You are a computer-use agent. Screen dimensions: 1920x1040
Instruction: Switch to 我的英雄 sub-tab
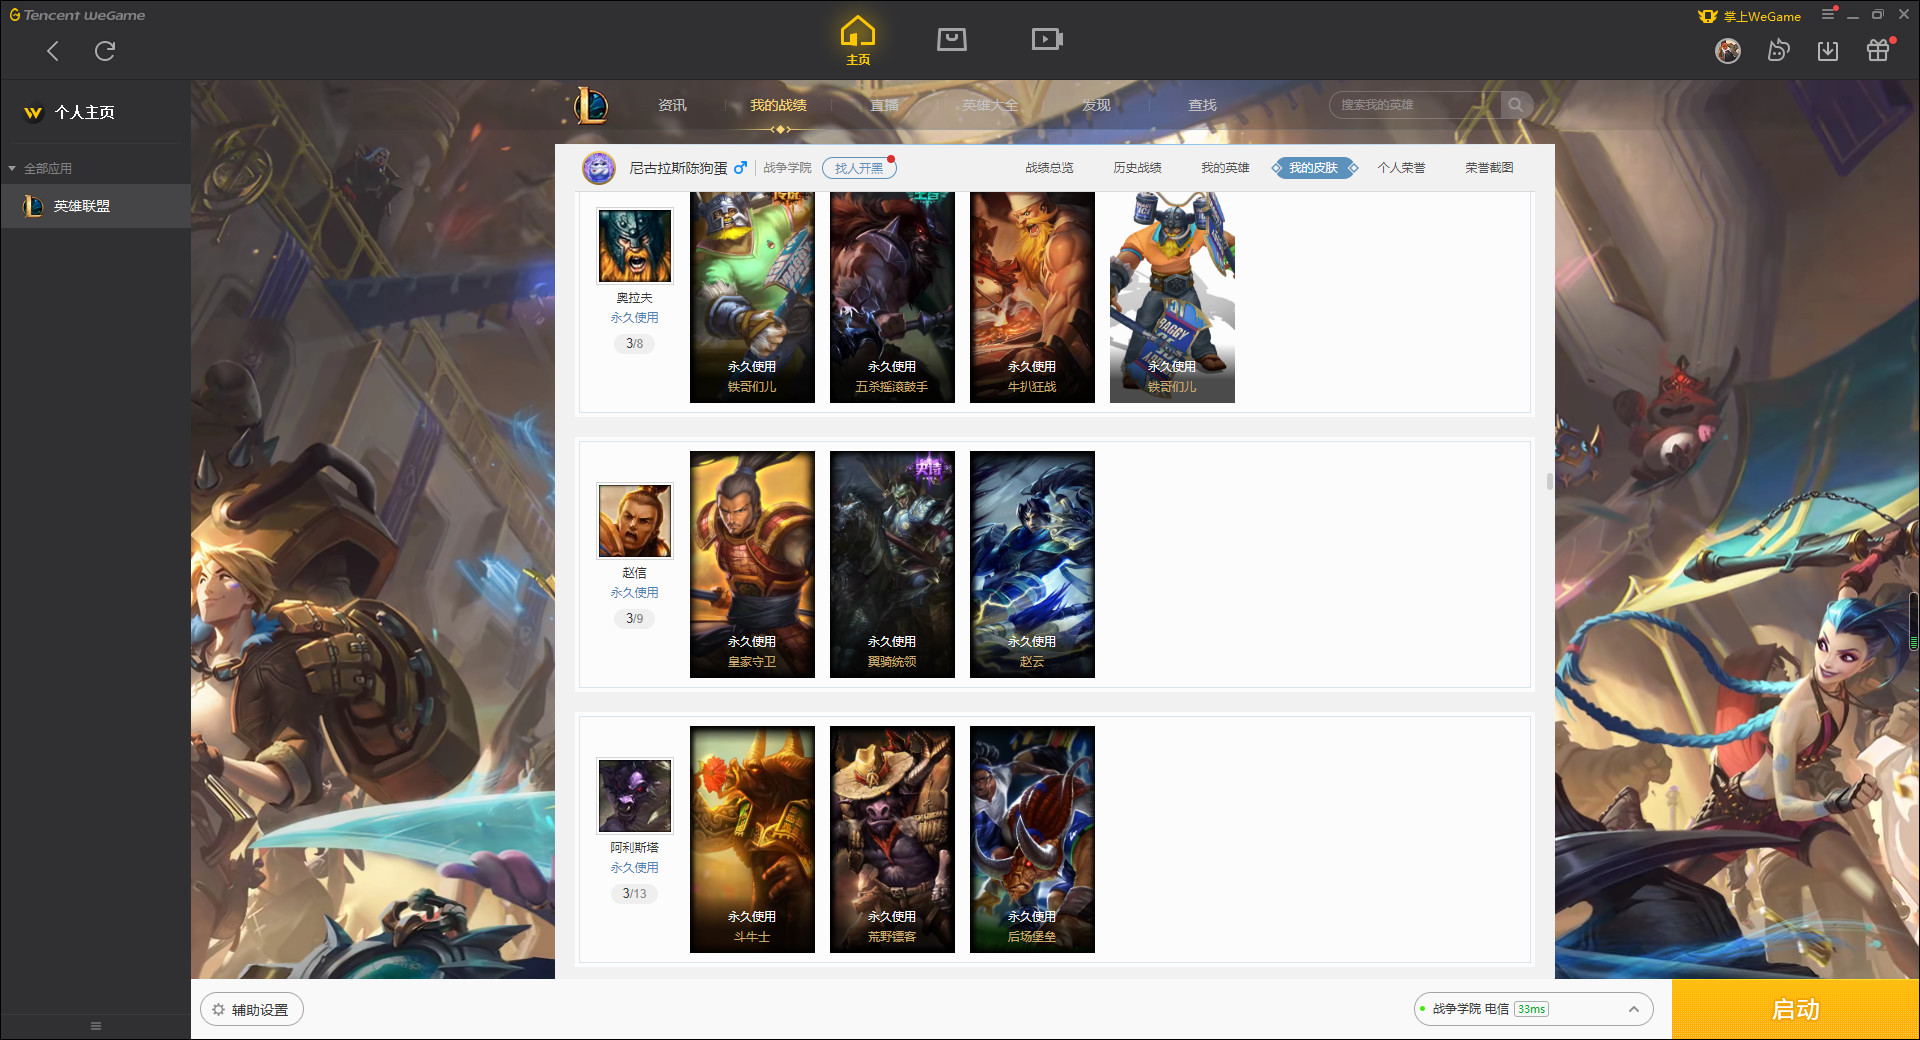pos(1225,168)
